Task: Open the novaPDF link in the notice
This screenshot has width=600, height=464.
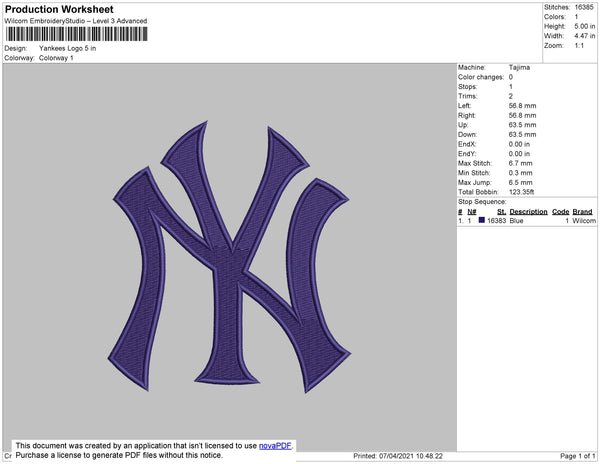Action: point(275,446)
